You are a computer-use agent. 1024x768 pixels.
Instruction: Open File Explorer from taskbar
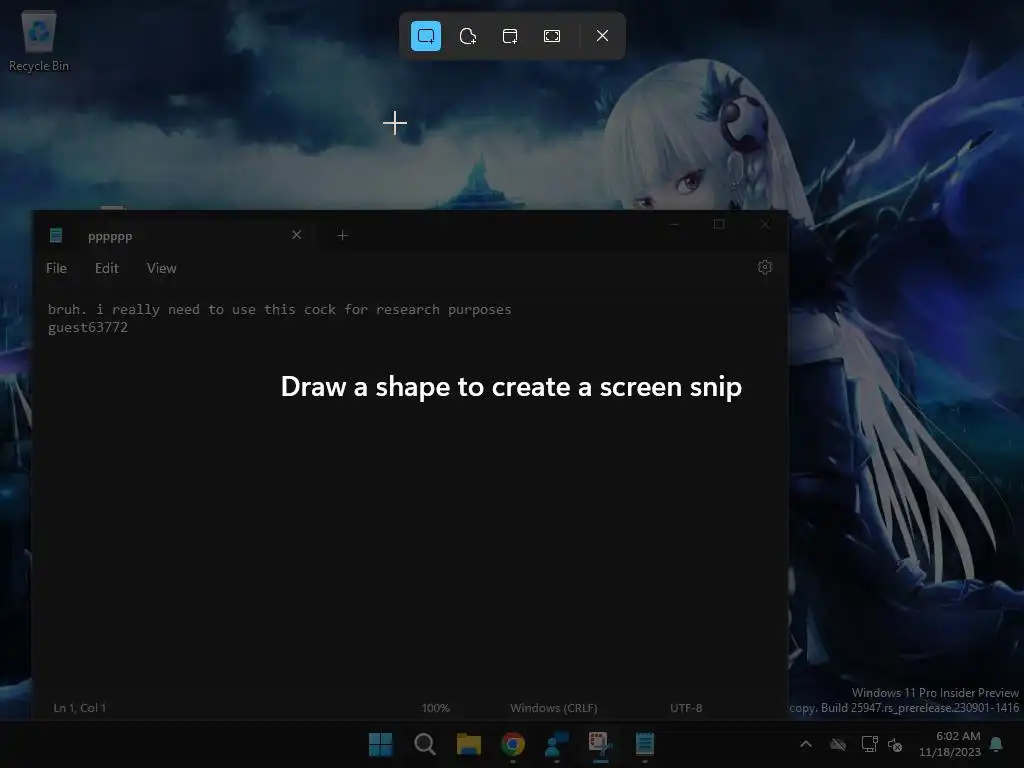pos(469,744)
